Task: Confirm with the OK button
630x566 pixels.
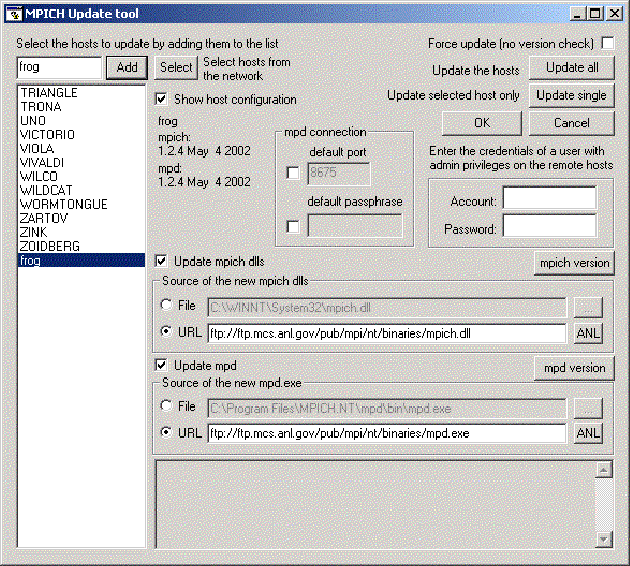Action: pyautogui.click(x=482, y=123)
